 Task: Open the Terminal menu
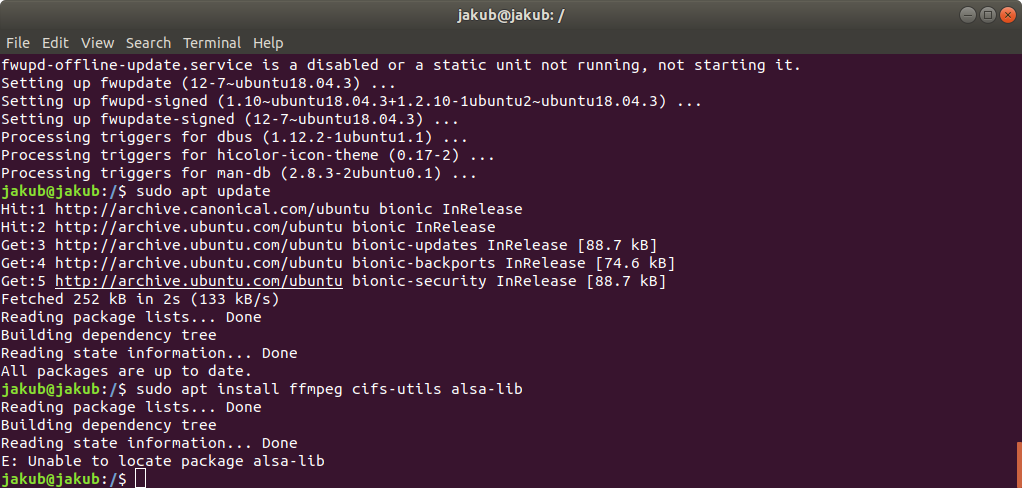pyautogui.click(x=212, y=43)
